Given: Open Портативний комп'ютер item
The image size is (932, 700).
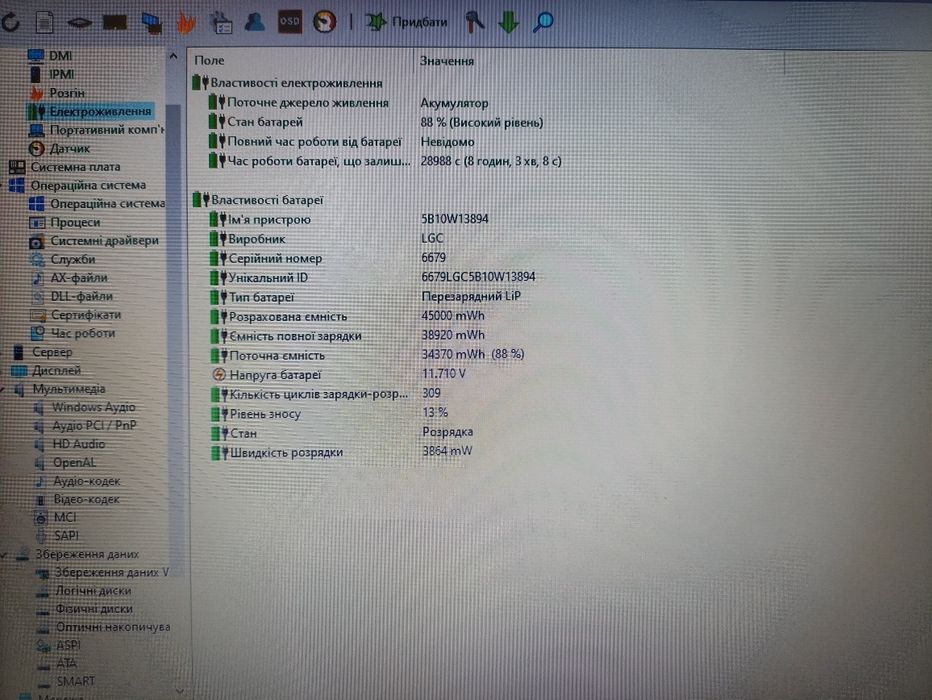Looking at the screenshot, I should pos(106,130).
